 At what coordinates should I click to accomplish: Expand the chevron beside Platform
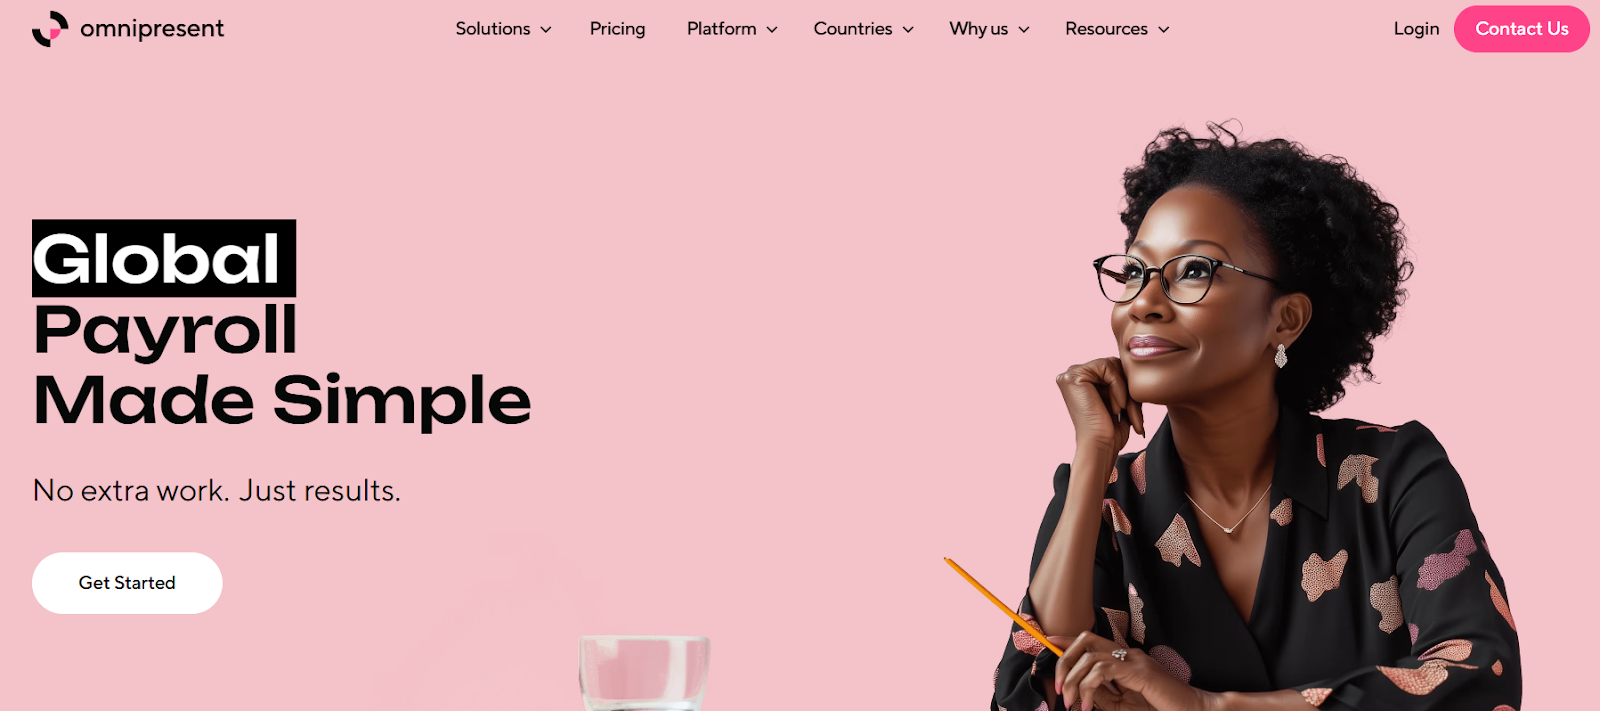point(772,30)
